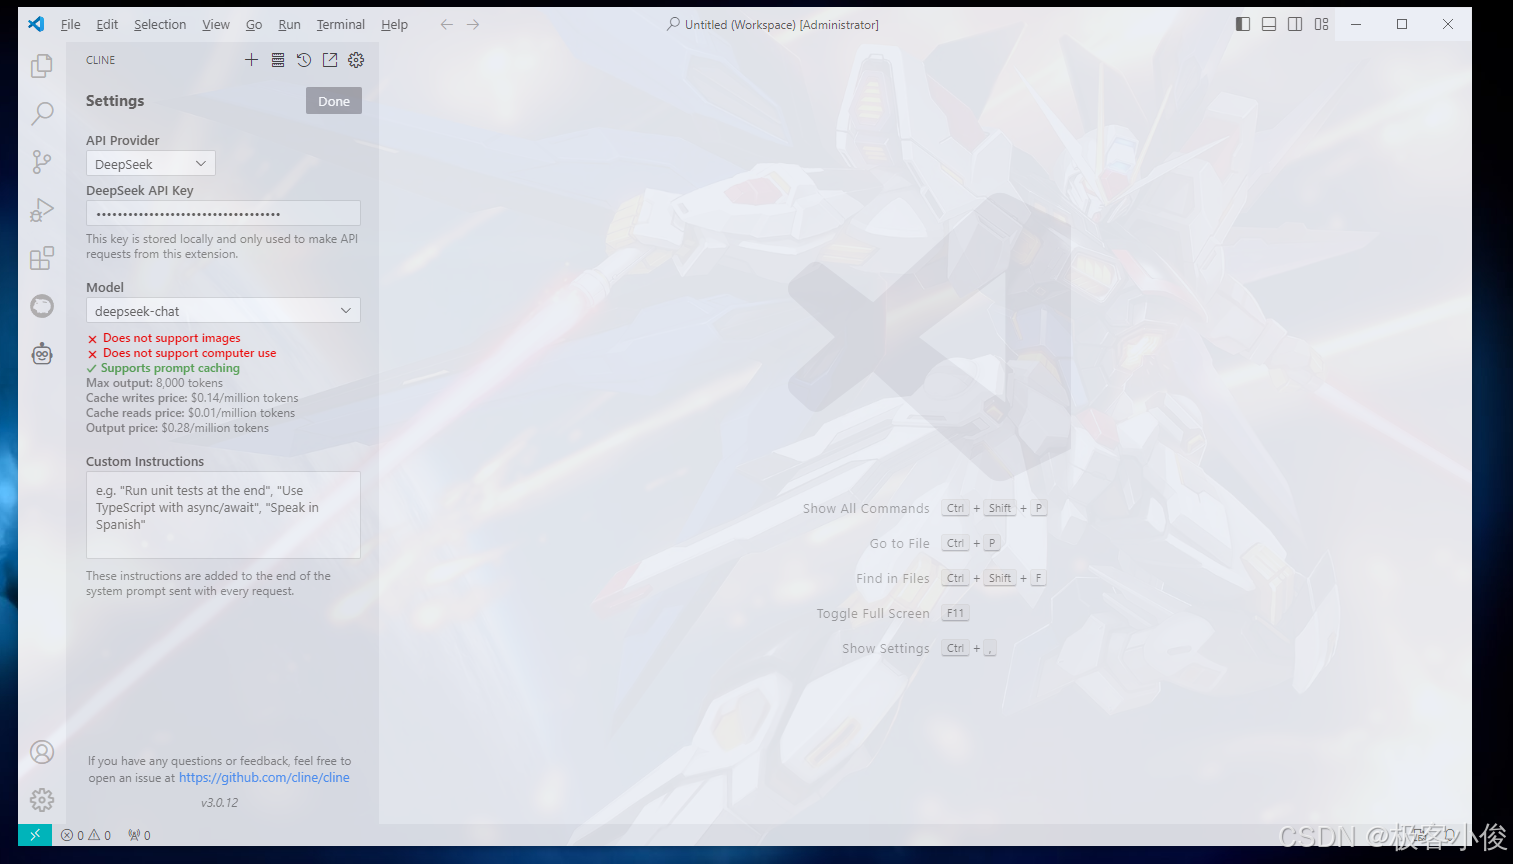Open the MCP Servers panel in Cline
The height and width of the screenshot is (864, 1513).
(277, 59)
